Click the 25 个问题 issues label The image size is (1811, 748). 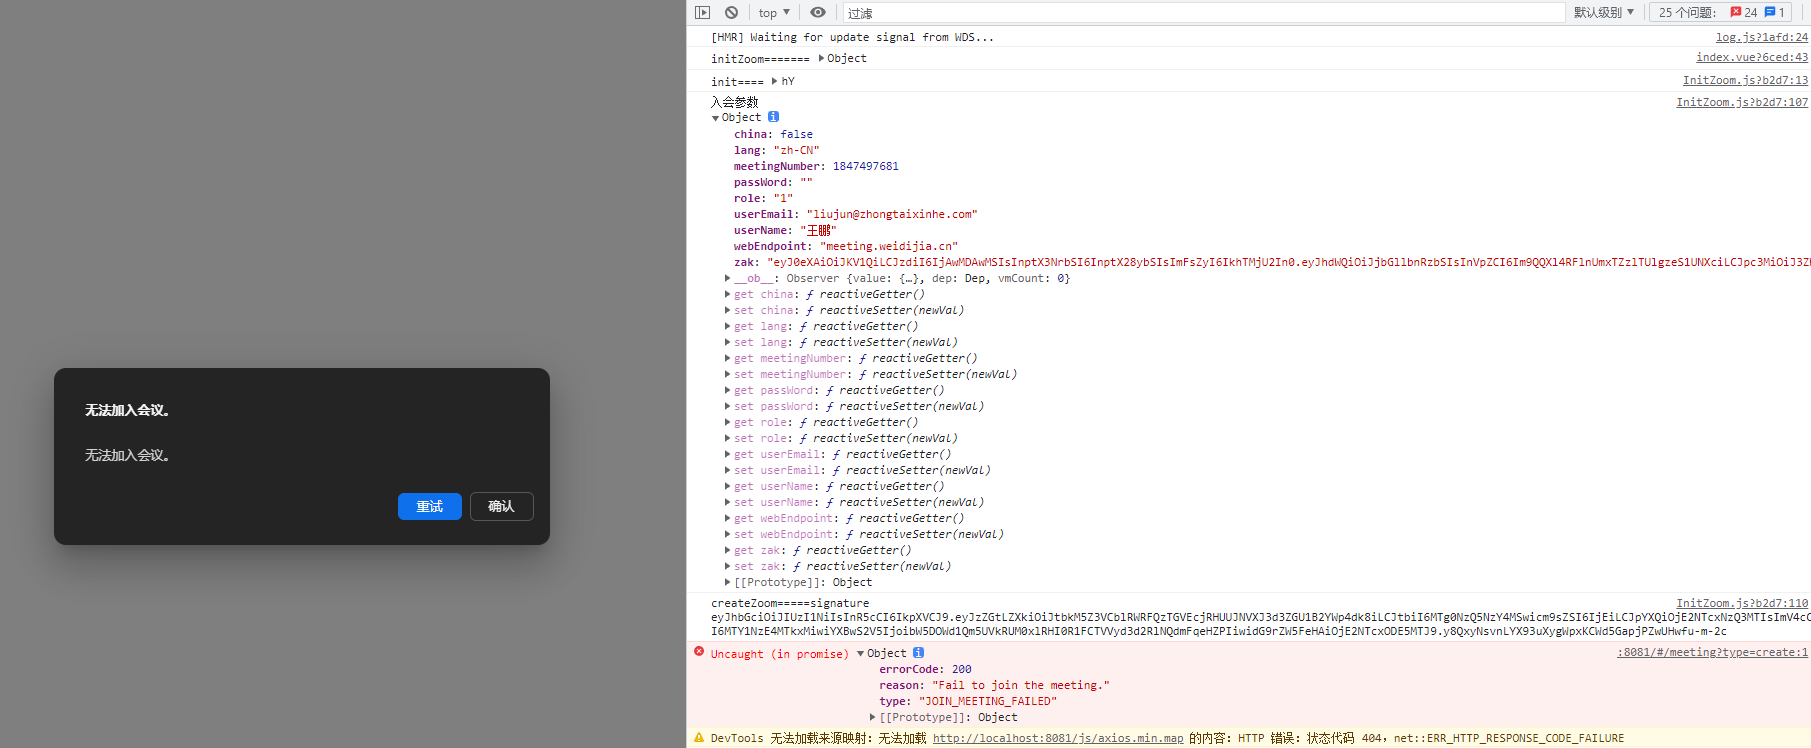point(1687,13)
